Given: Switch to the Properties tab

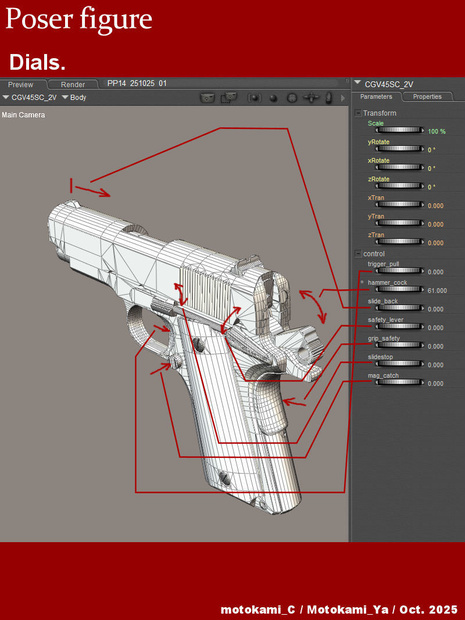Looking at the screenshot, I should click(427, 96).
